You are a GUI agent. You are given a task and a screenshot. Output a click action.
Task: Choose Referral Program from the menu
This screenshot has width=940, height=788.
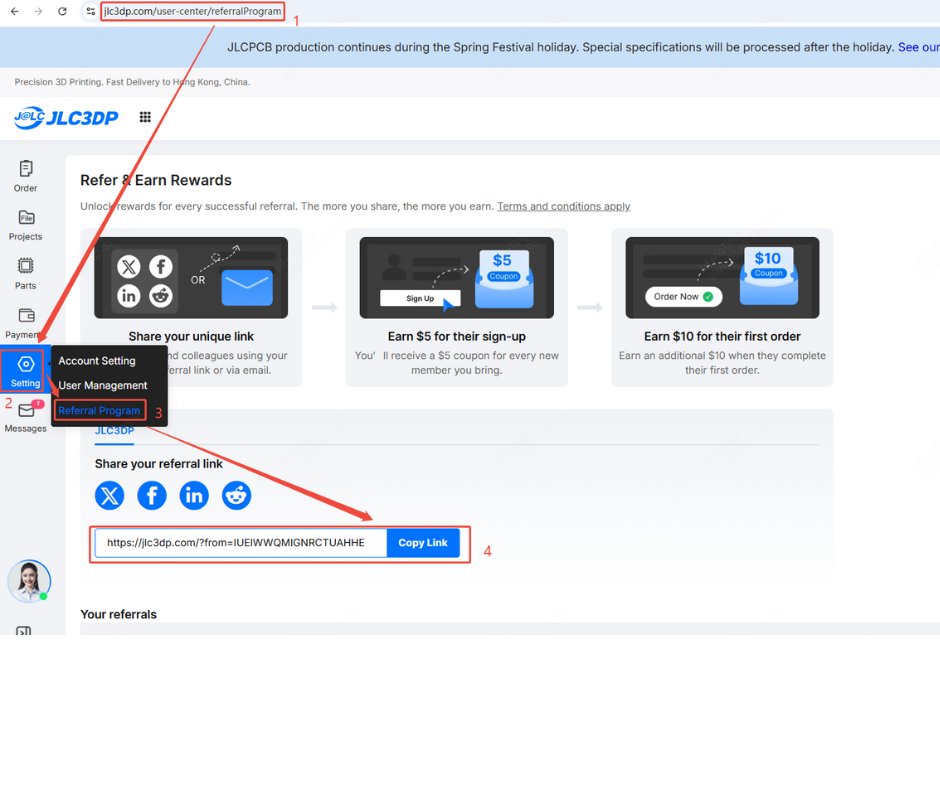(99, 411)
